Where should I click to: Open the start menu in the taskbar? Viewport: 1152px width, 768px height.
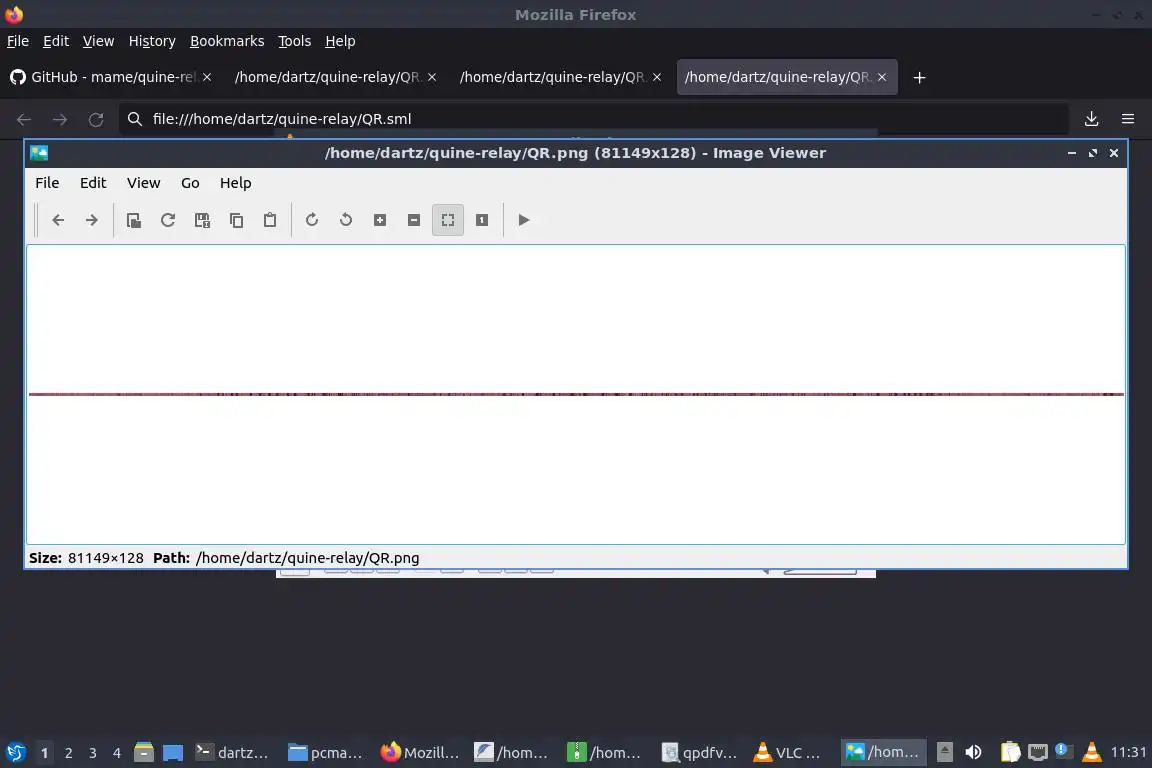15,753
